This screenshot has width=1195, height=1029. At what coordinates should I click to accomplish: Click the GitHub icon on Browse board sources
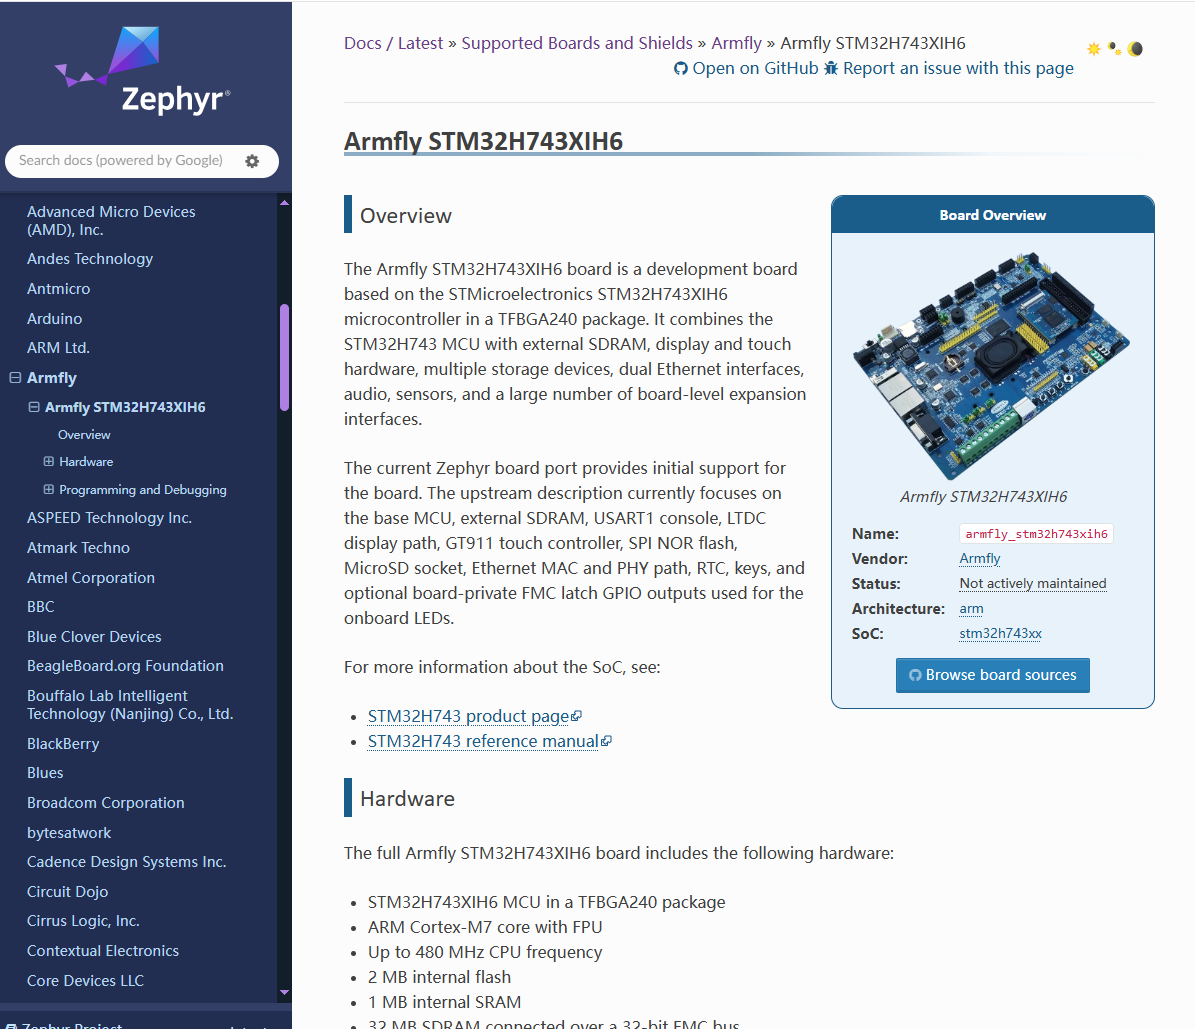pos(915,675)
